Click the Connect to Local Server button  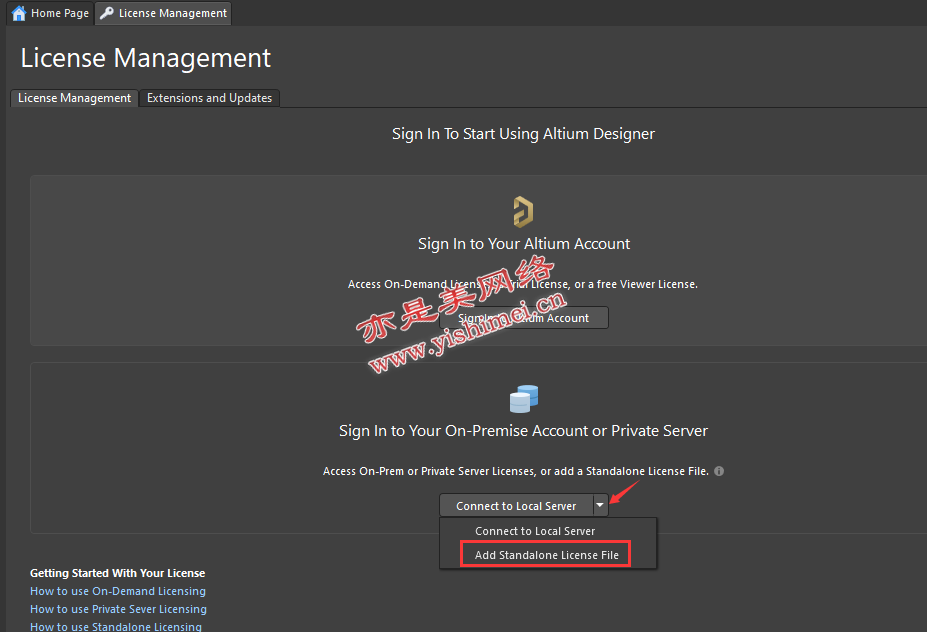pos(516,505)
